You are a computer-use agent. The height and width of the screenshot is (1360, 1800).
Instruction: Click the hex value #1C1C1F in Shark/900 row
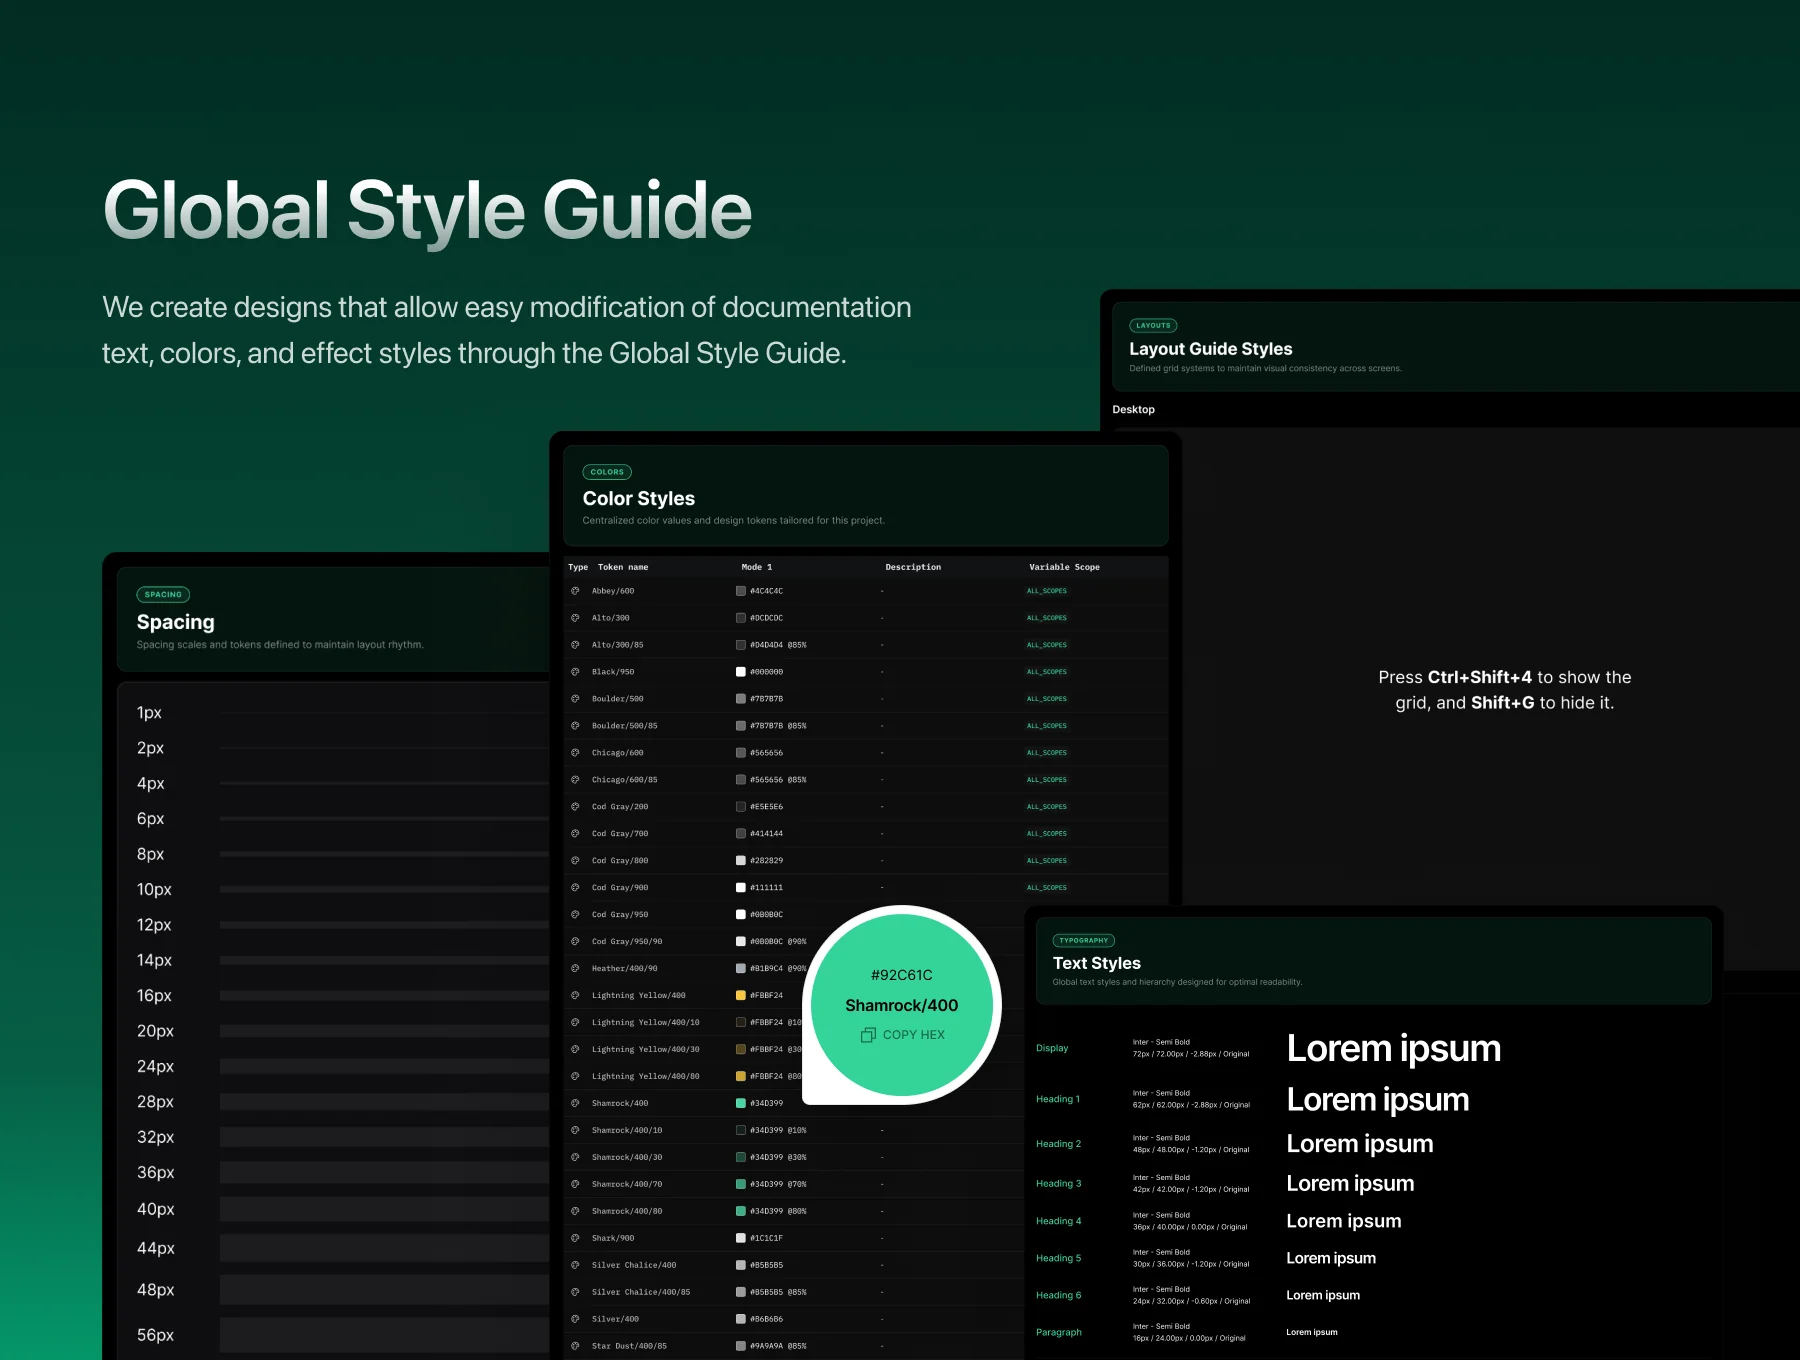click(x=767, y=1239)
